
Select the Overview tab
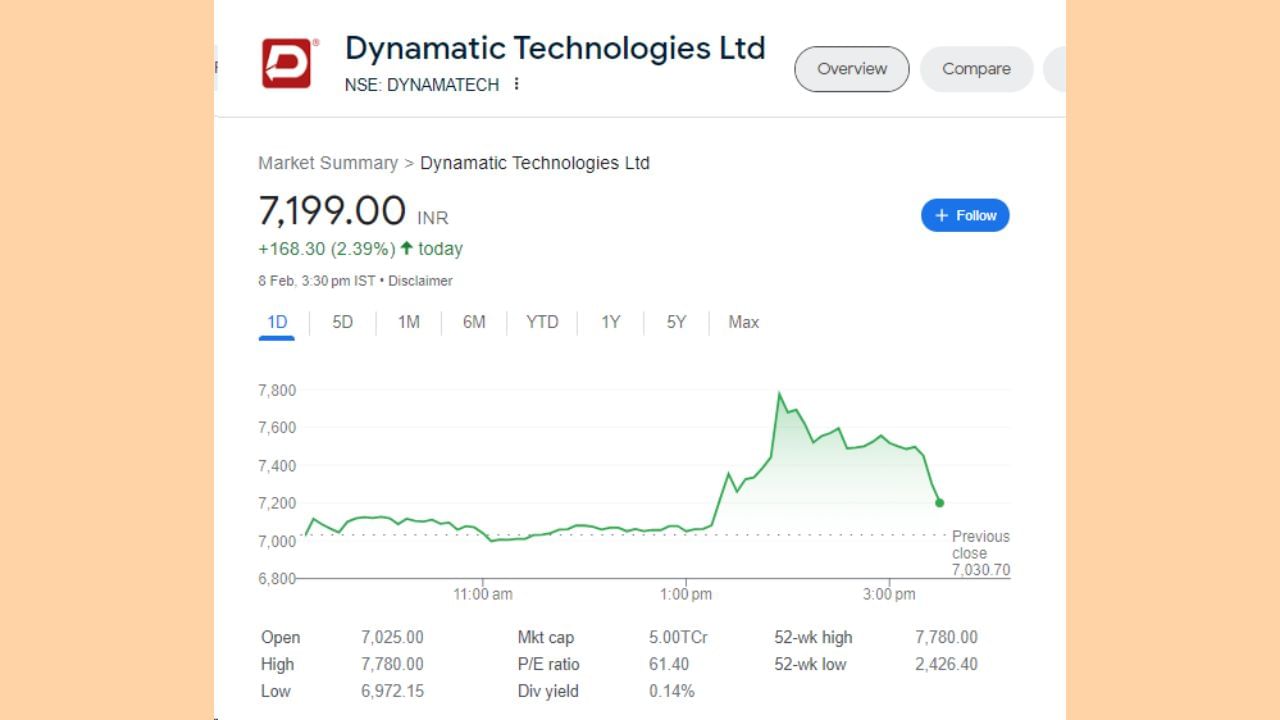[x=852, y=69]
